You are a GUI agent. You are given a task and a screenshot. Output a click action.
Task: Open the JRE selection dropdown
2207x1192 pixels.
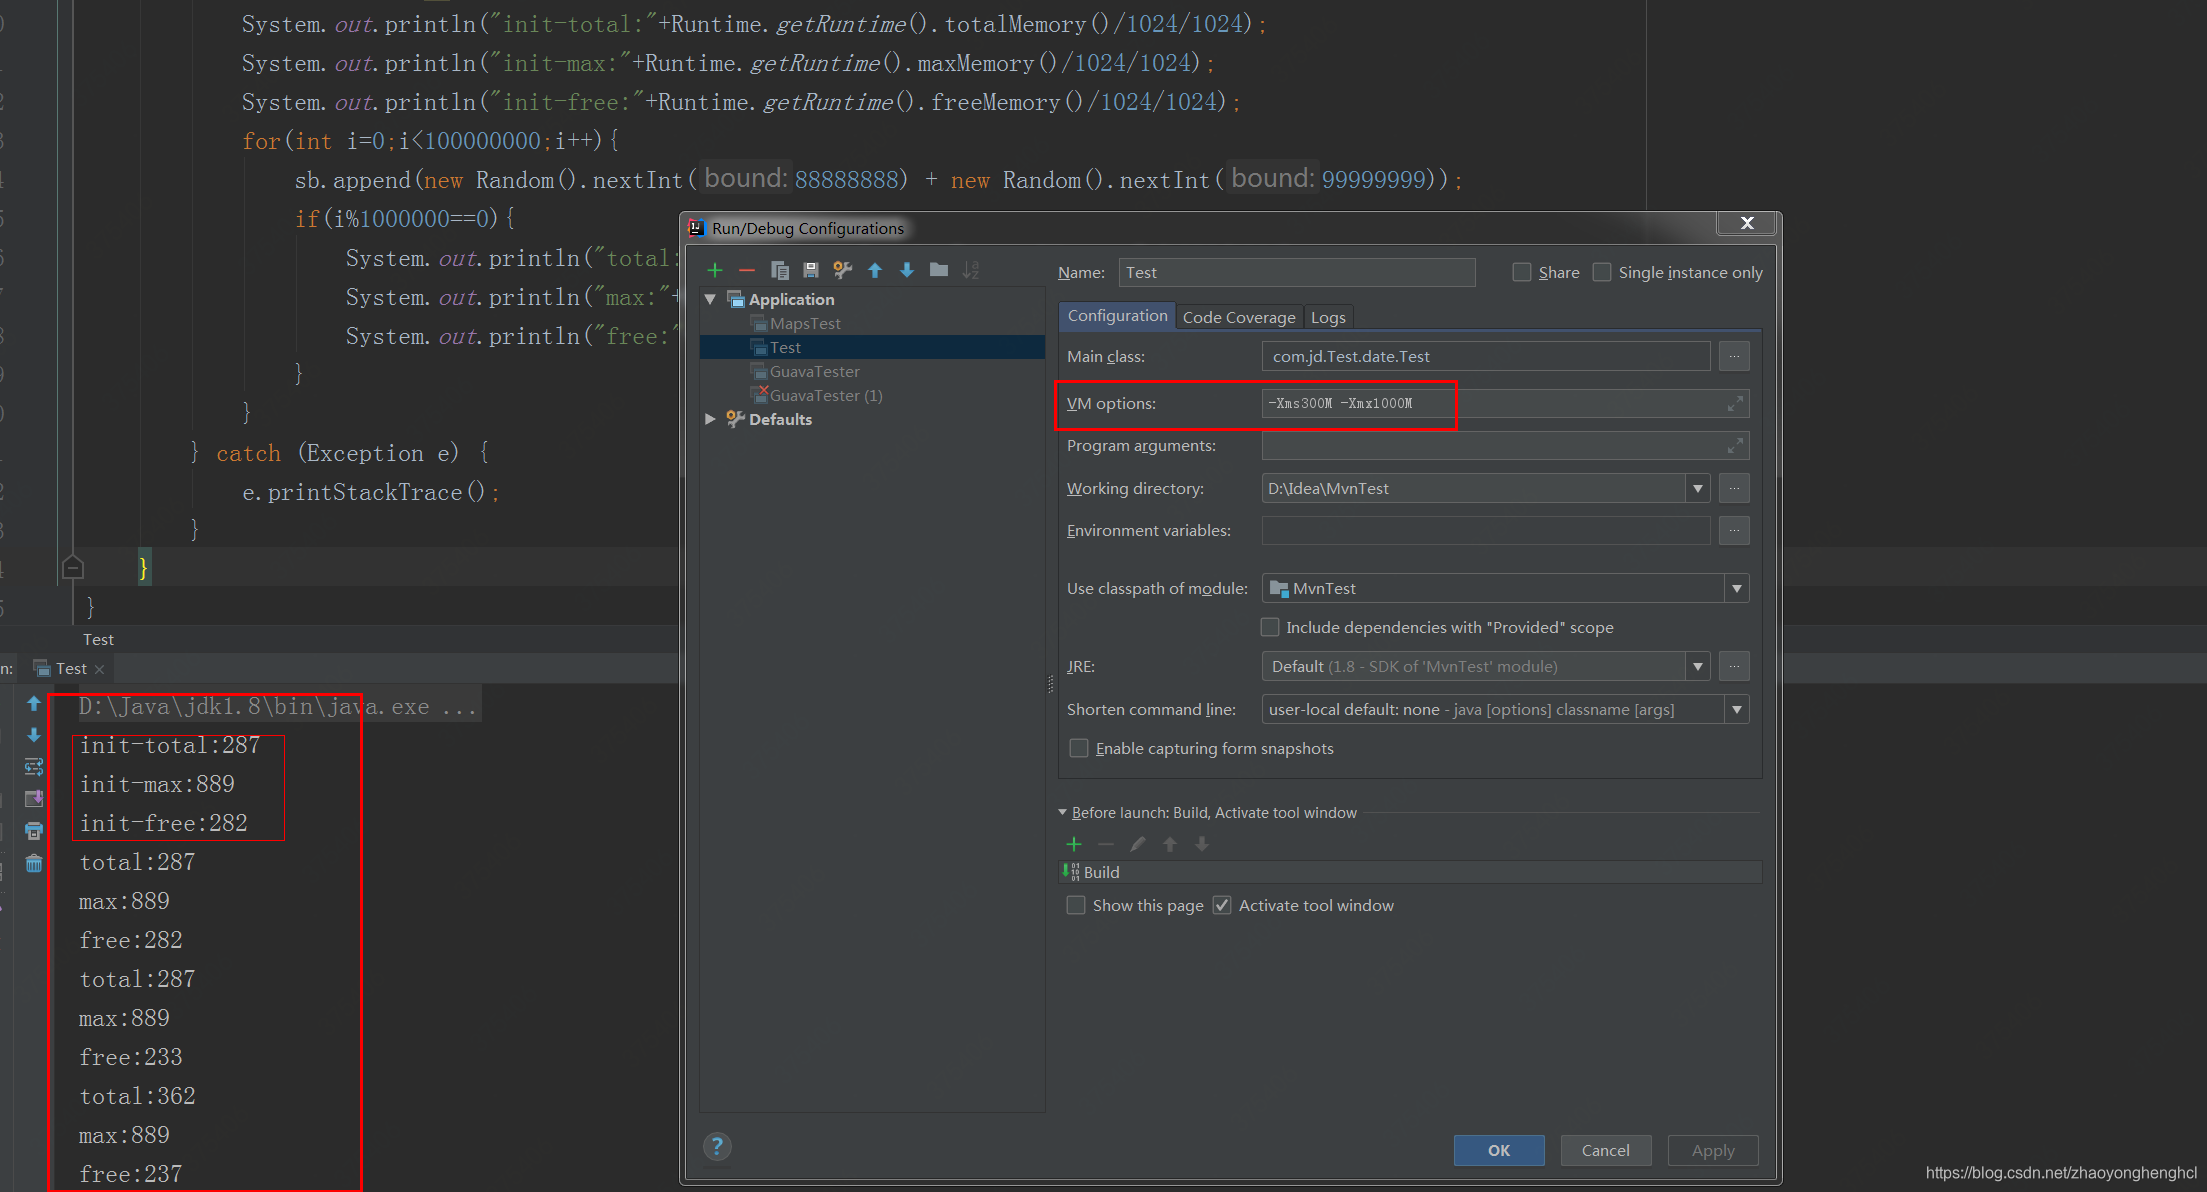(x=1697, y=666)
